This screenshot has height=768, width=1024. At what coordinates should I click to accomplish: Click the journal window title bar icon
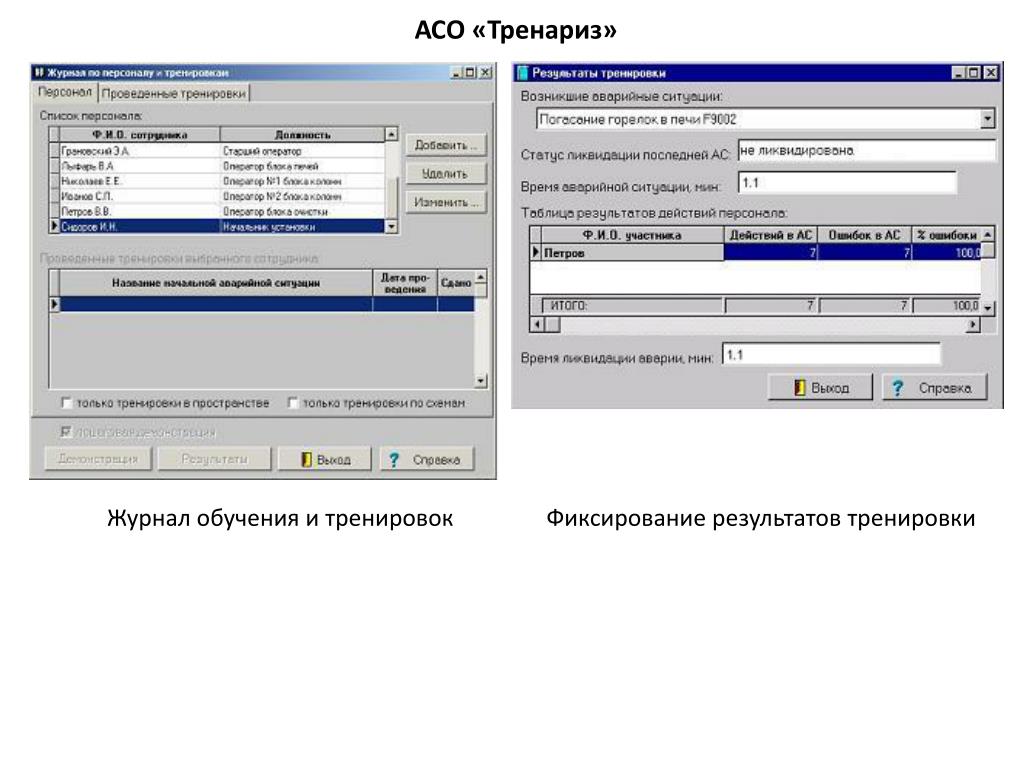point(39,72)
